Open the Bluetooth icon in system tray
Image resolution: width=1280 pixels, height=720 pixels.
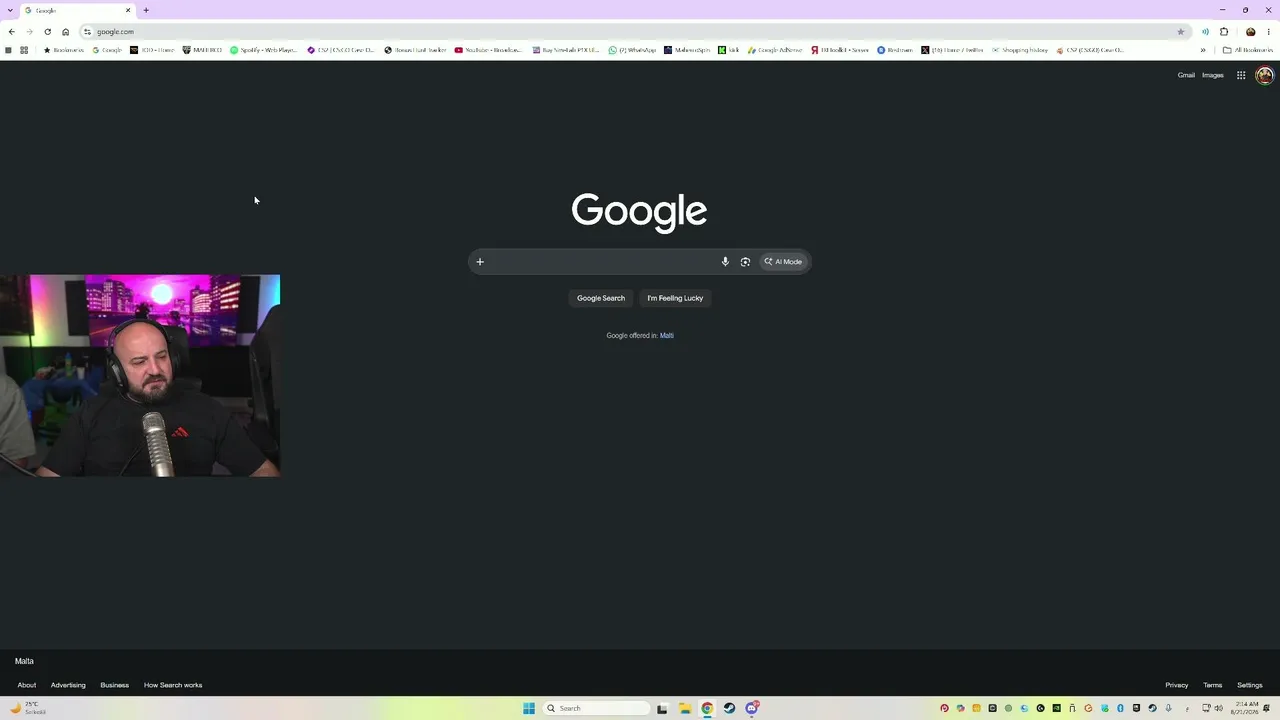1120,708
